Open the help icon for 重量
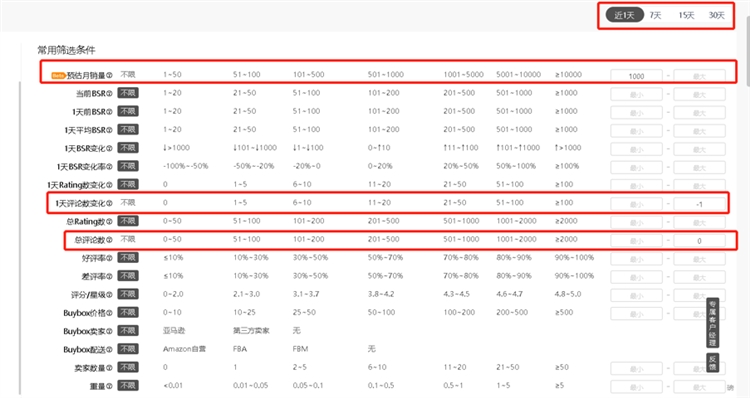 click(109, 386)
